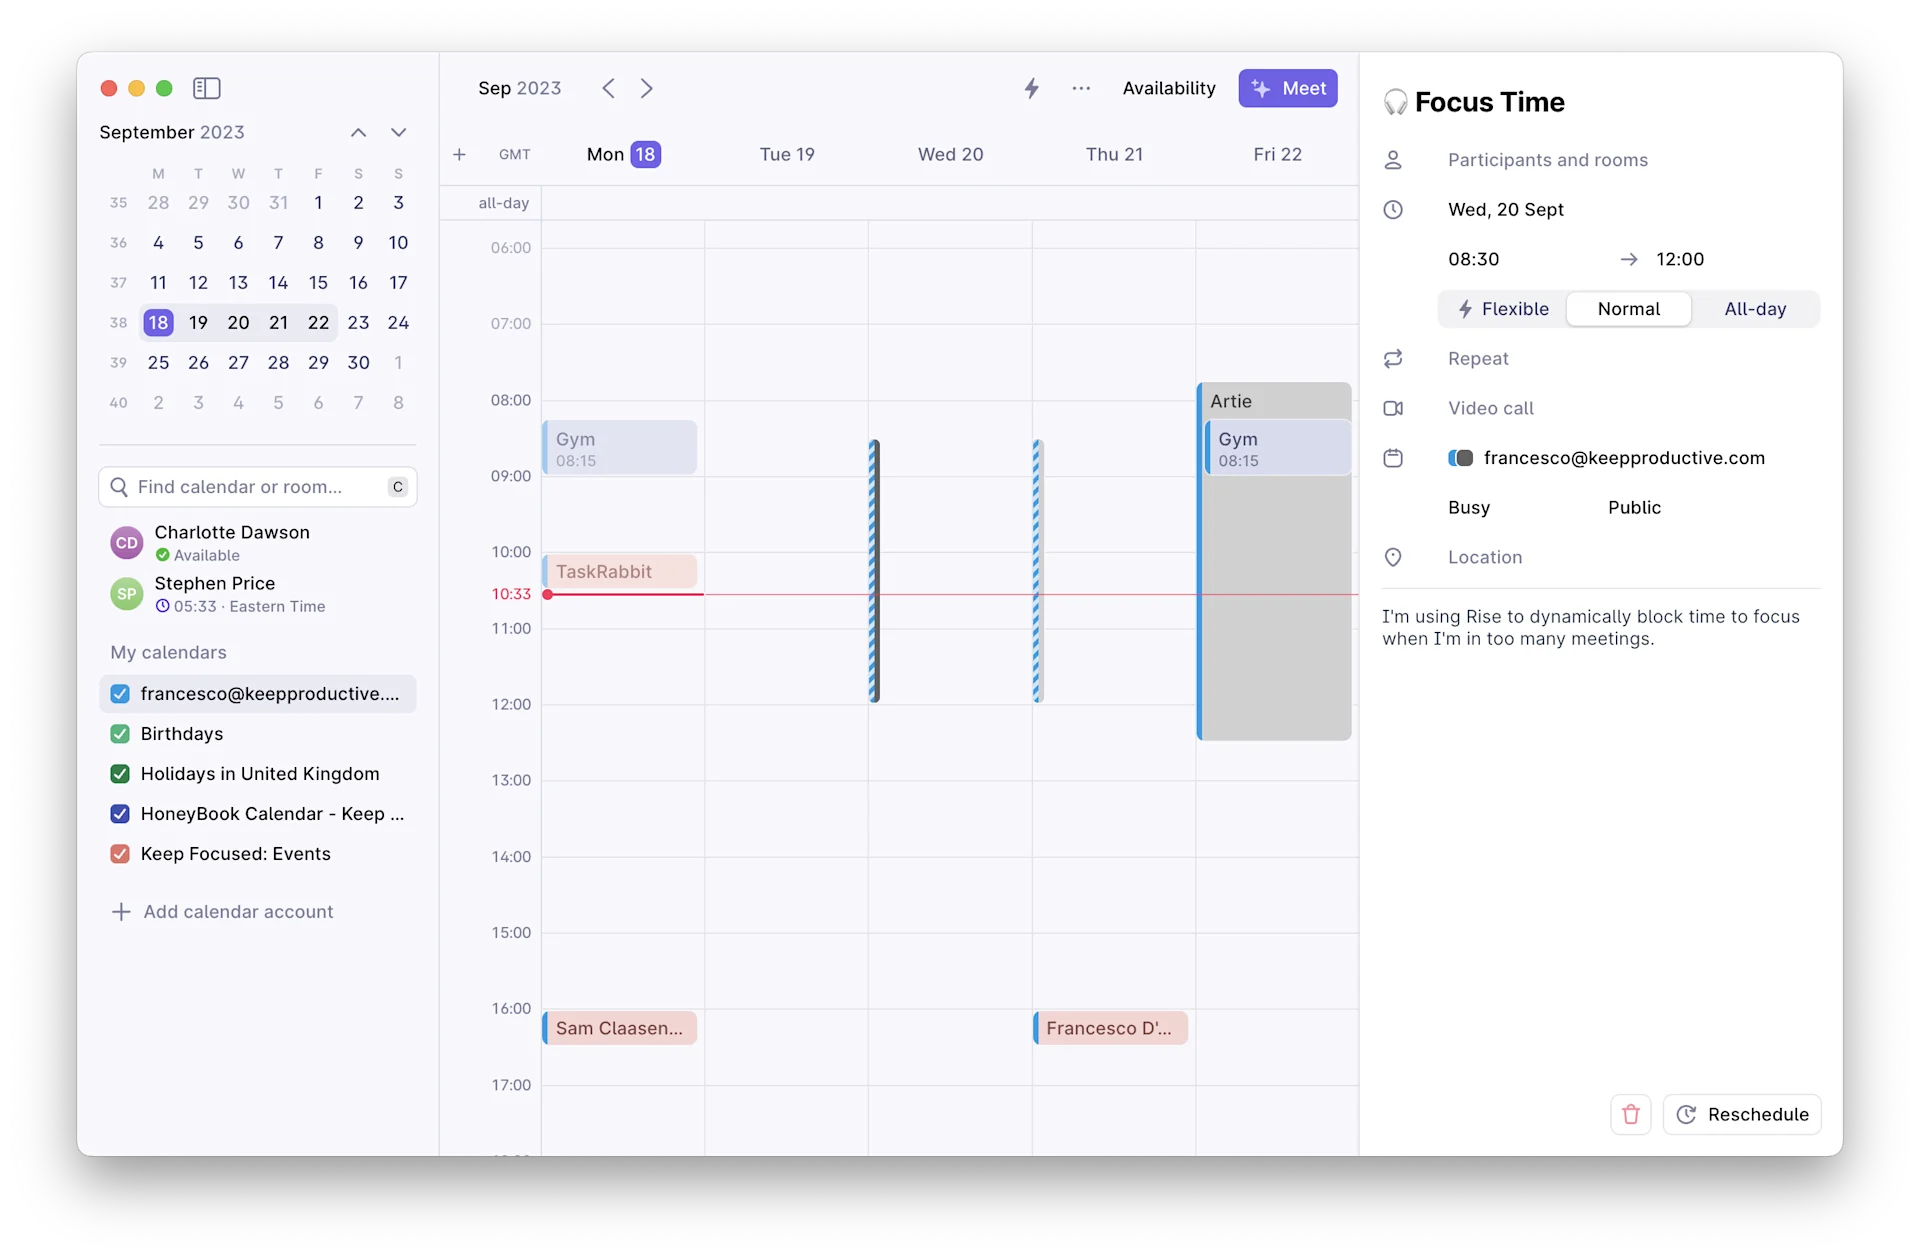Click the calendar color swatch next to francesco email
The image size is (1920, 1258).
(1460, 458)
